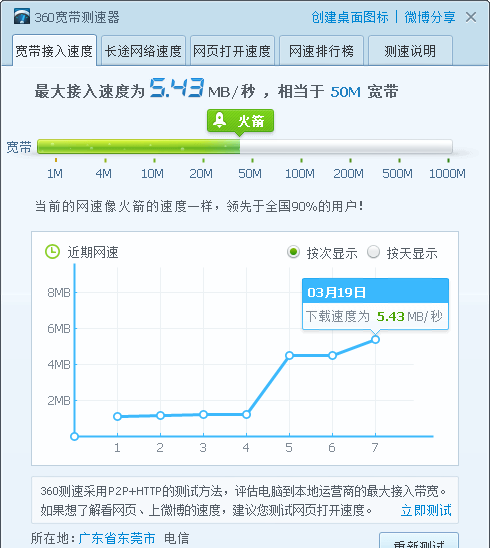
Task: Click the 创建桌面图标 link
Action: 350,17
